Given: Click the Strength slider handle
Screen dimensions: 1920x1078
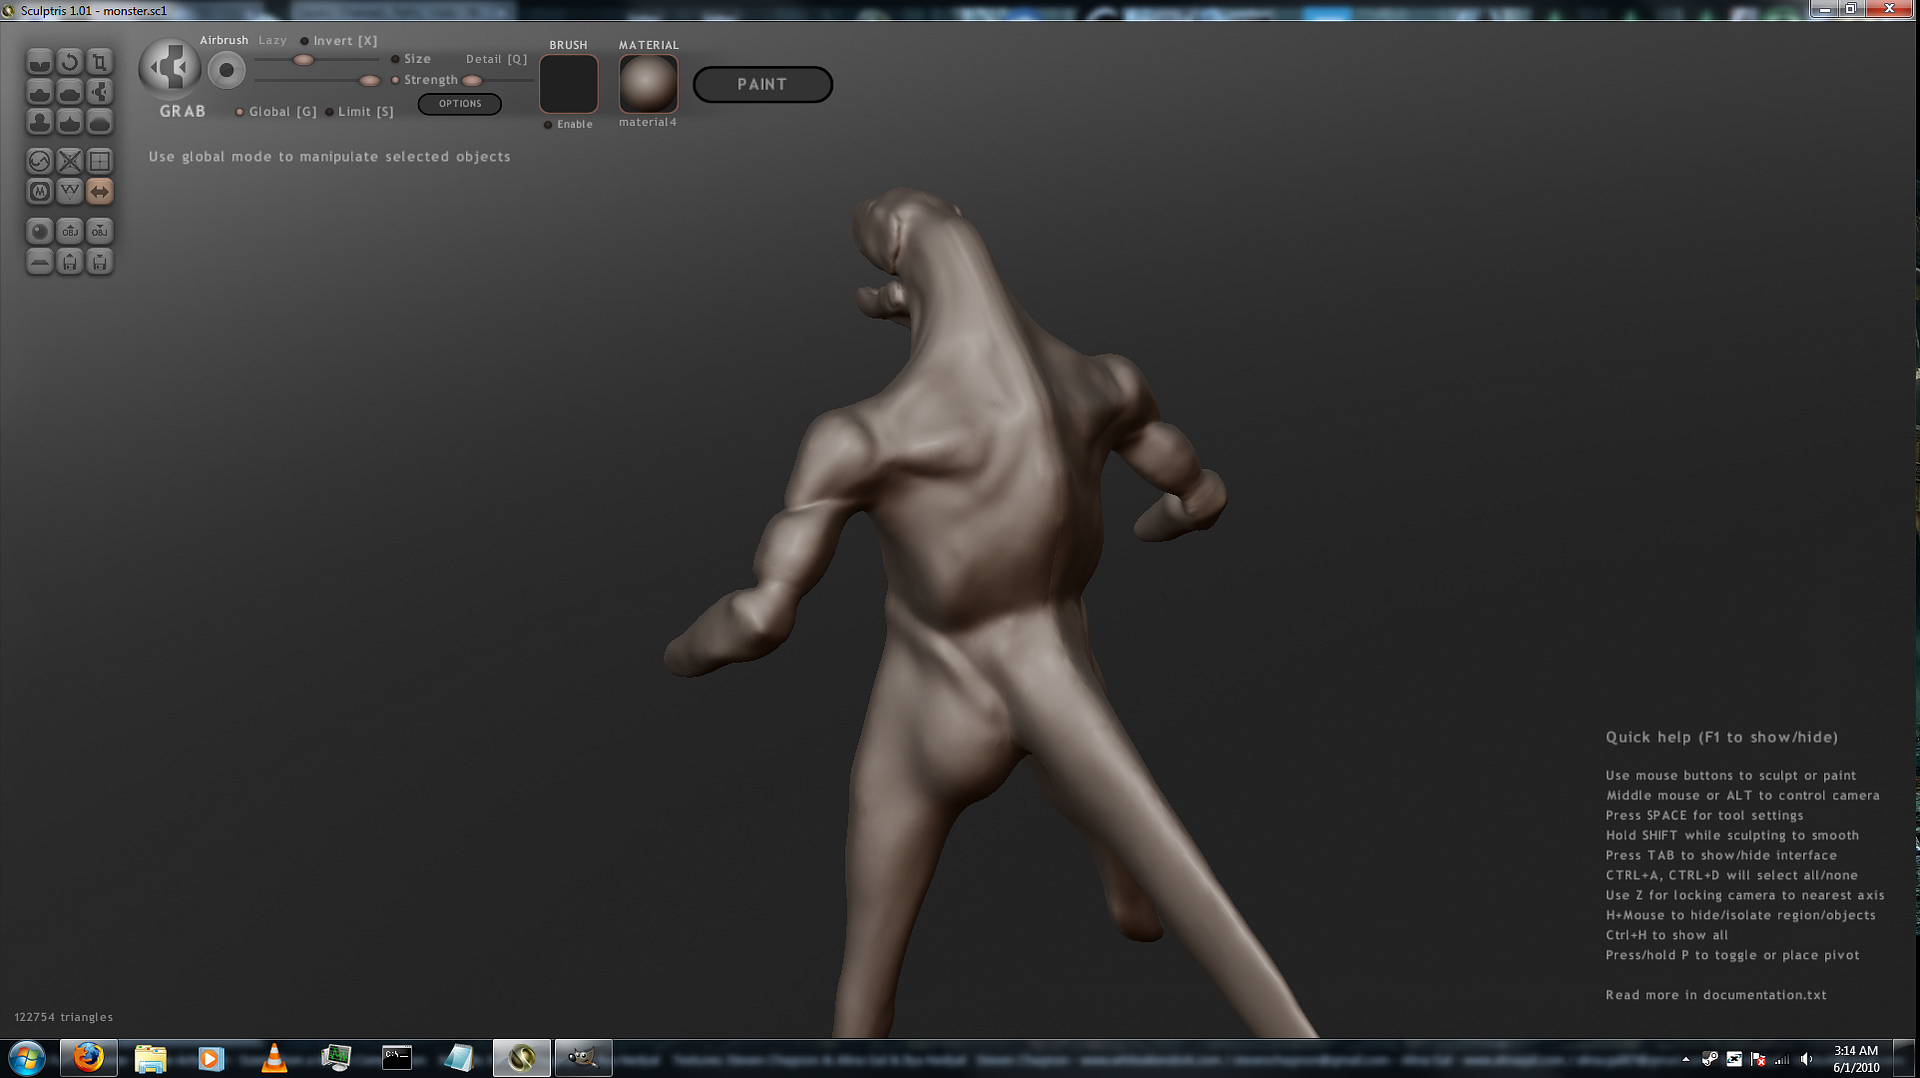Looking at the screenshot, I should coord(369,80).
